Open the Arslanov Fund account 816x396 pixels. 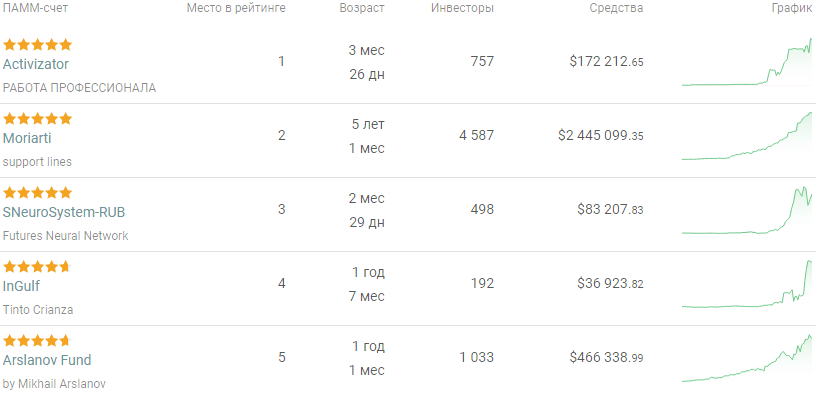(47, 360)
